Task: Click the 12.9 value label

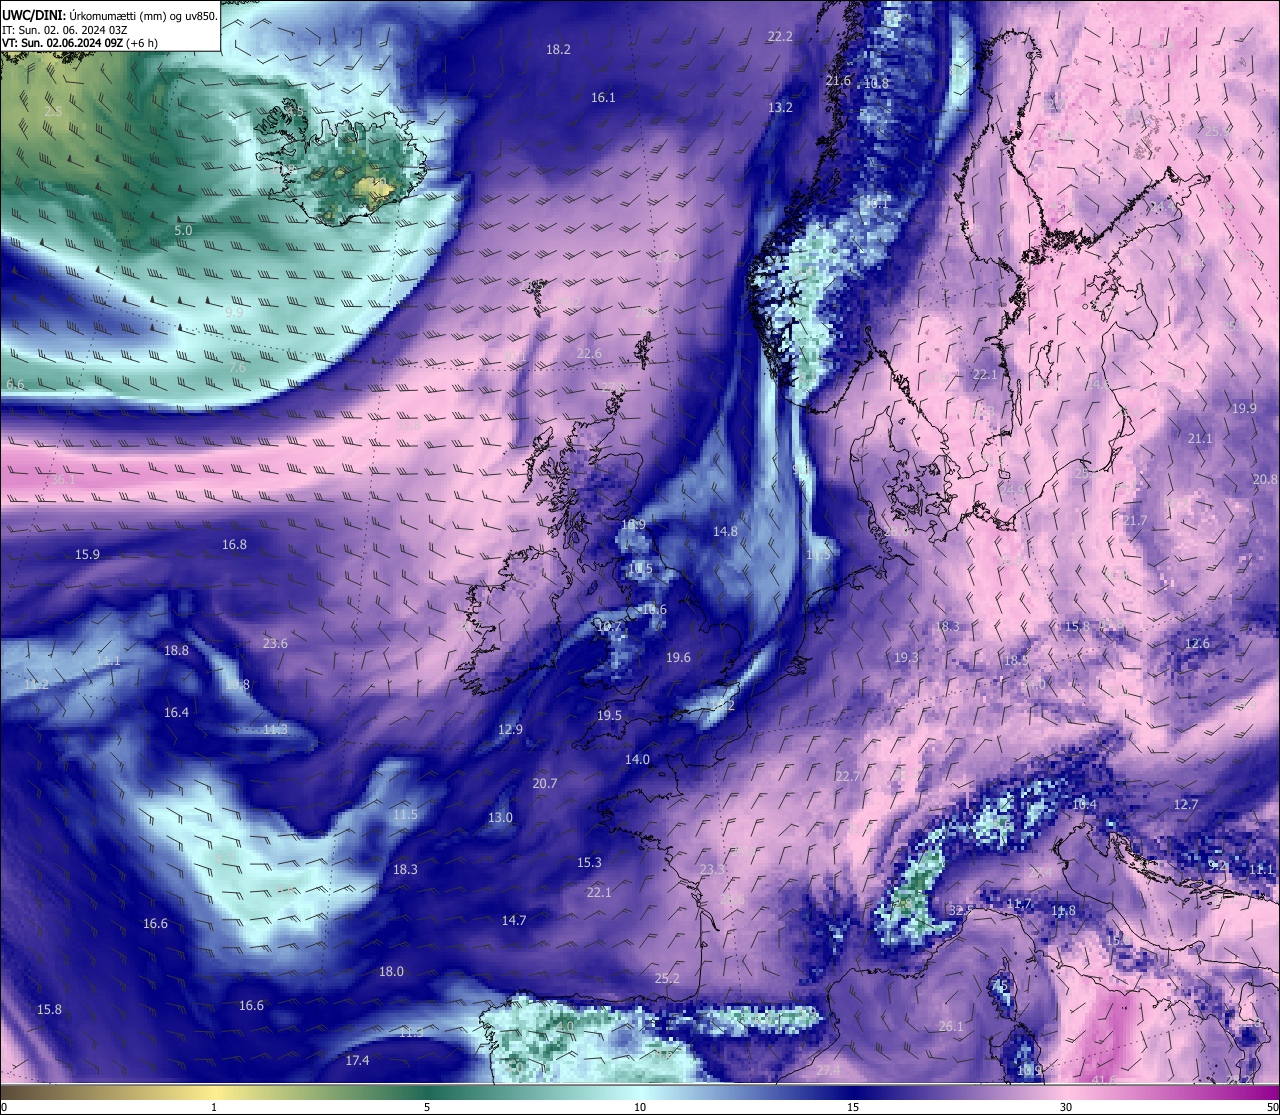Action: pyautogui.click(x=510, y=729)
